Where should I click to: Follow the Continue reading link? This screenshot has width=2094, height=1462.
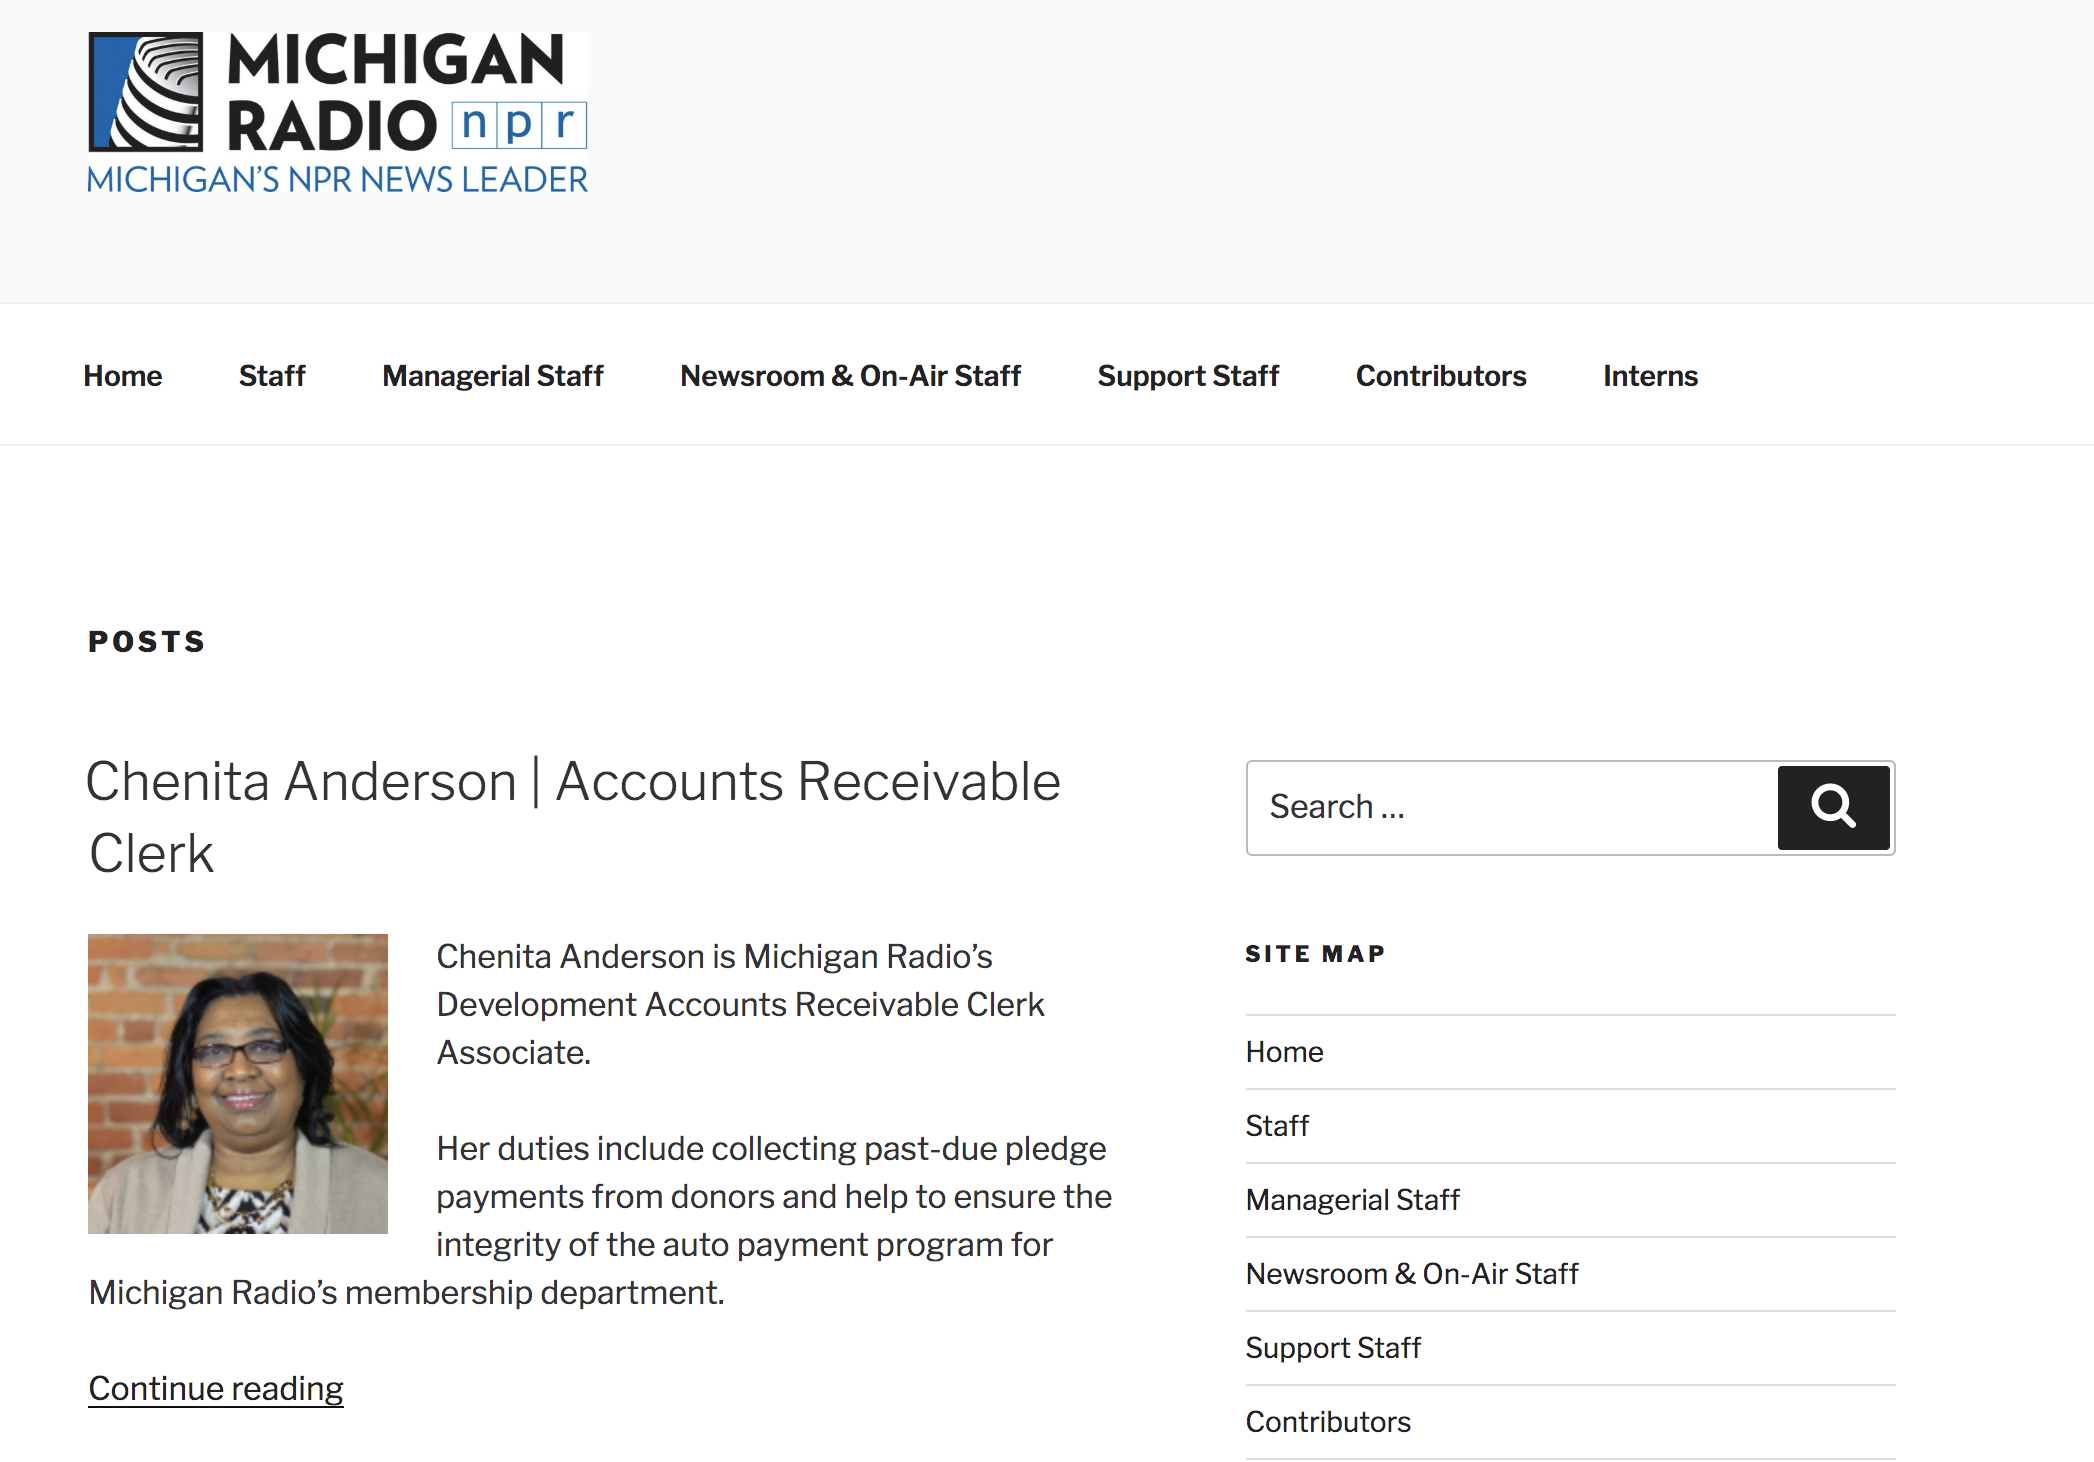(216, 1388)
